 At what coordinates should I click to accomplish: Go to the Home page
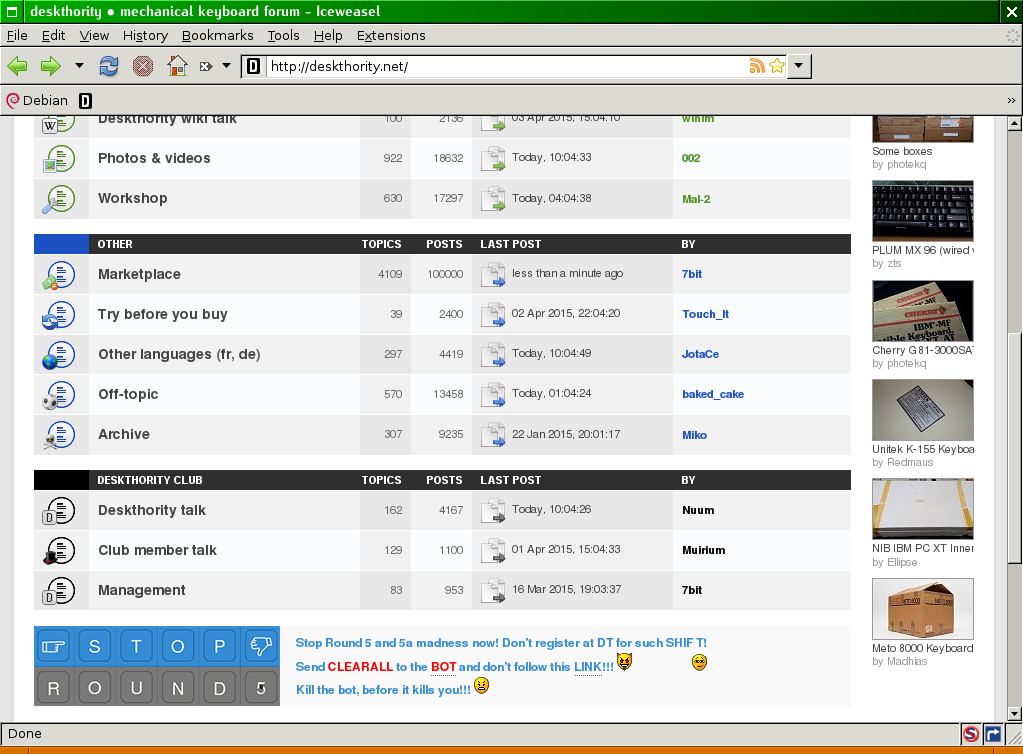tap(177, 67)
